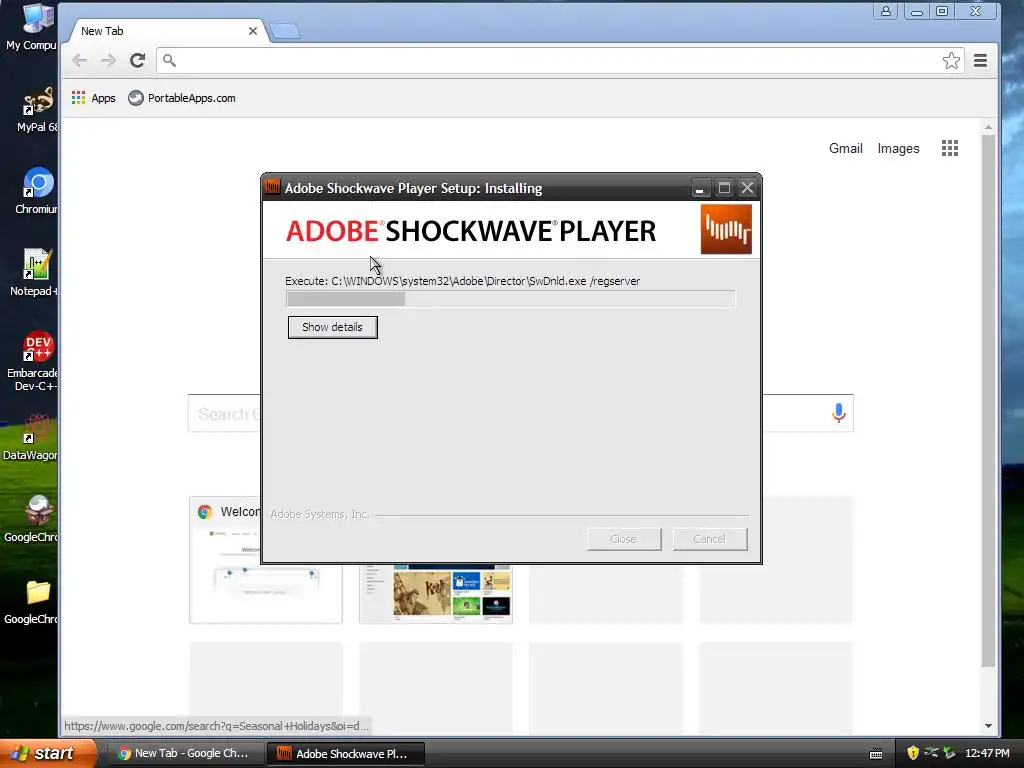Click the Shockwave logo icon in installer header
Image resolution: width=1024 pixels, height=768 pixels.
coord(726,229)
